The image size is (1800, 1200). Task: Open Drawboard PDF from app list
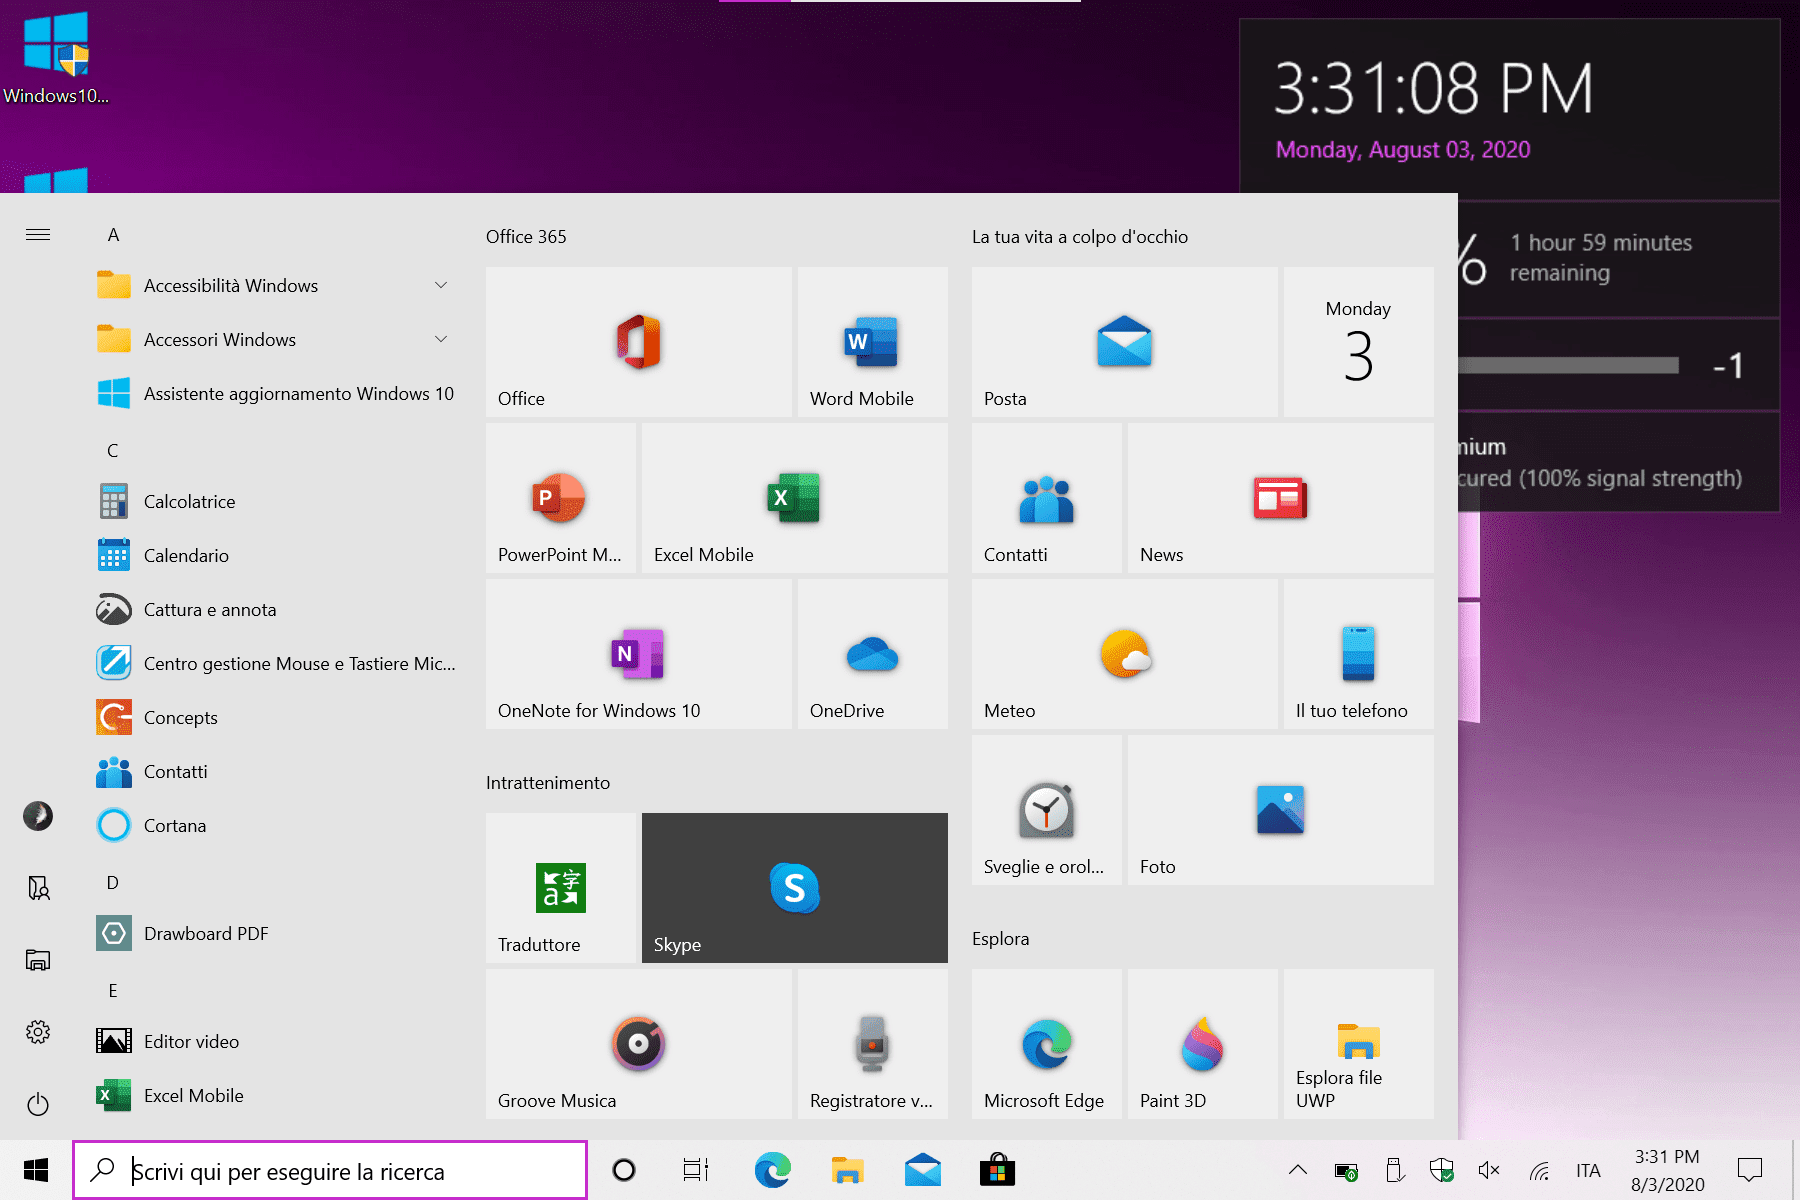(206, 934)
